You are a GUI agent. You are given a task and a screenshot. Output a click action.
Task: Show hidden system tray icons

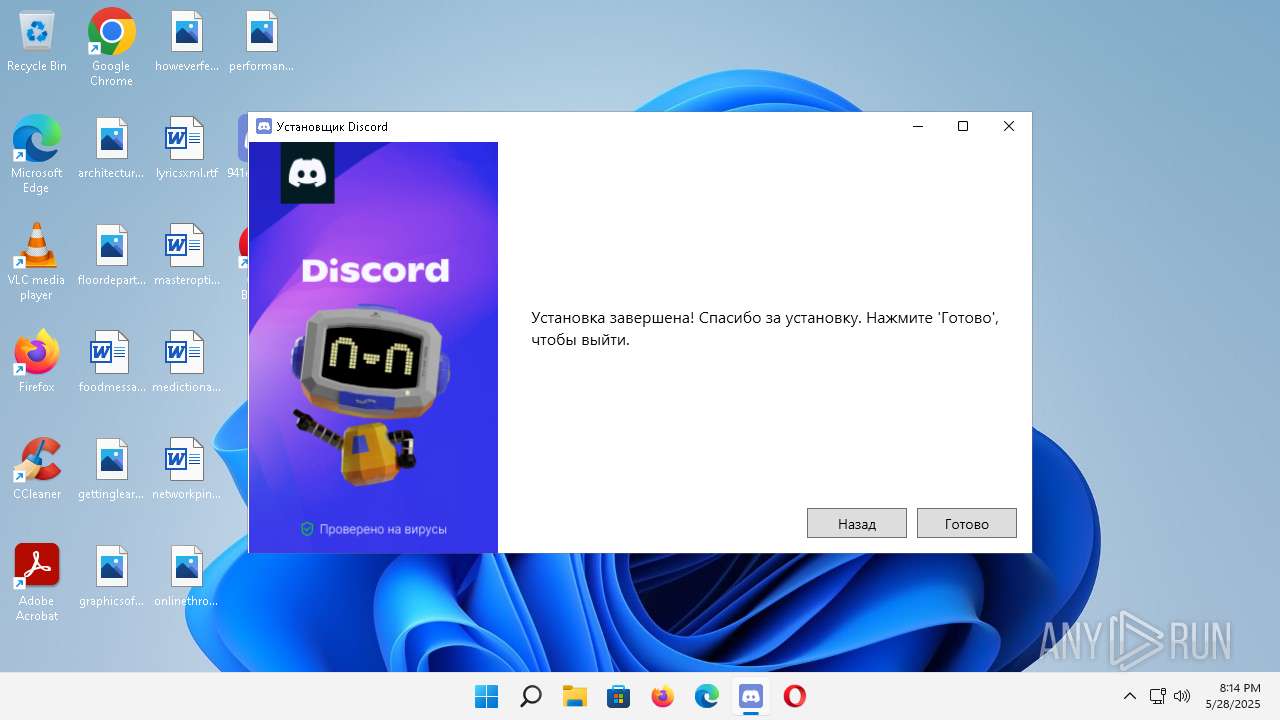(x=1130, y=696)
